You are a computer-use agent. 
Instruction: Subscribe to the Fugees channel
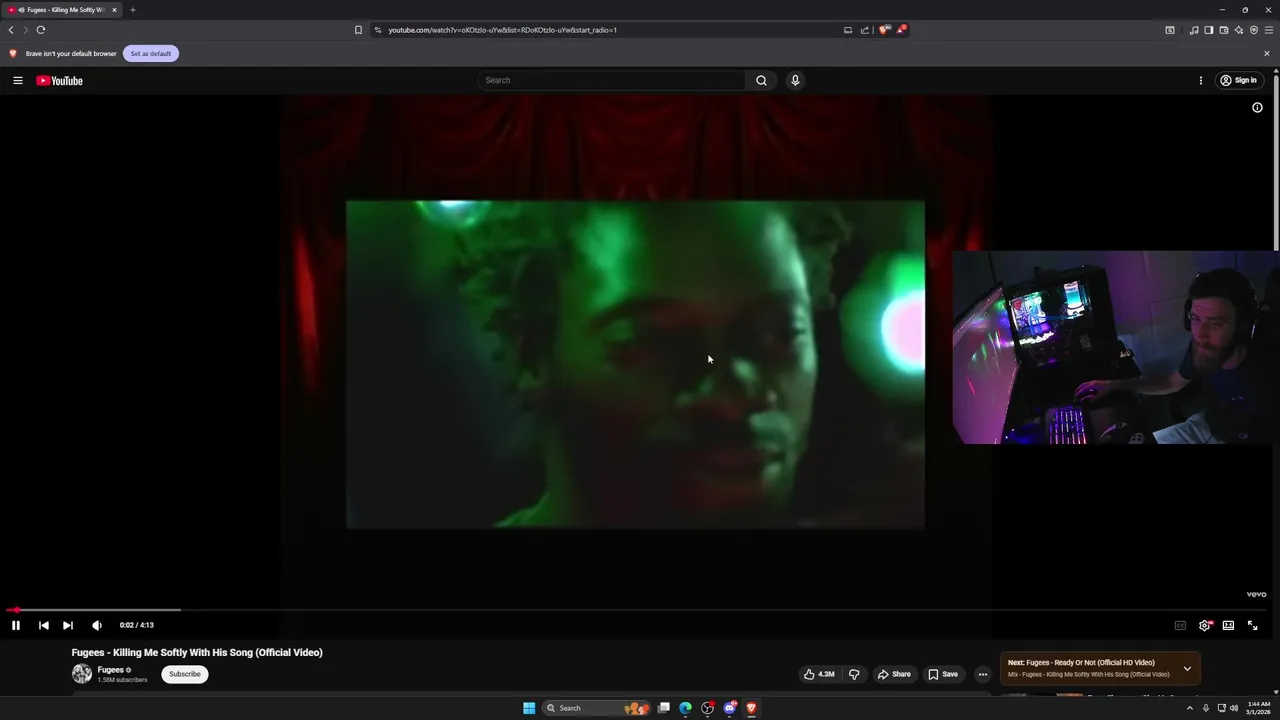click(185, 674)
